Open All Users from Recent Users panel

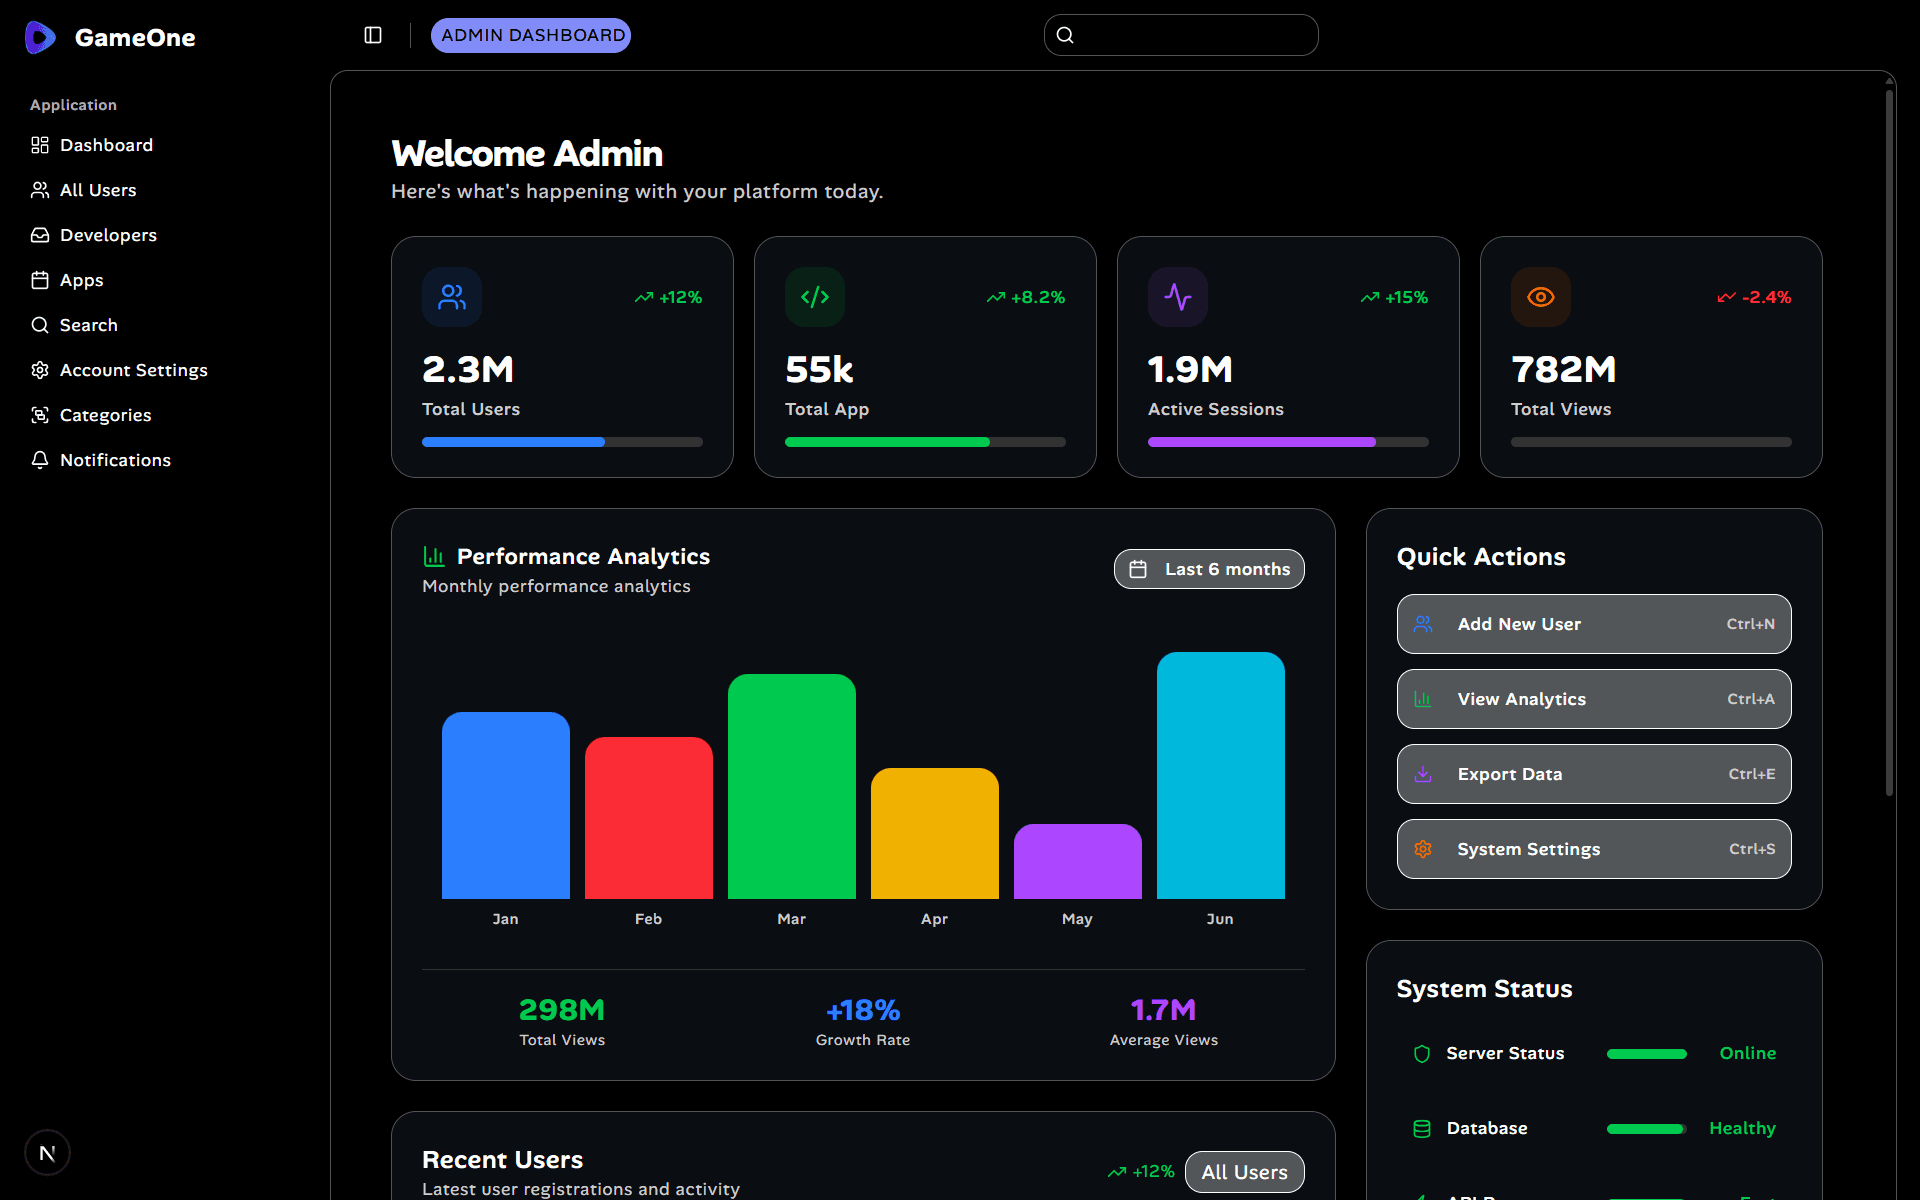pos(1244,1171)
